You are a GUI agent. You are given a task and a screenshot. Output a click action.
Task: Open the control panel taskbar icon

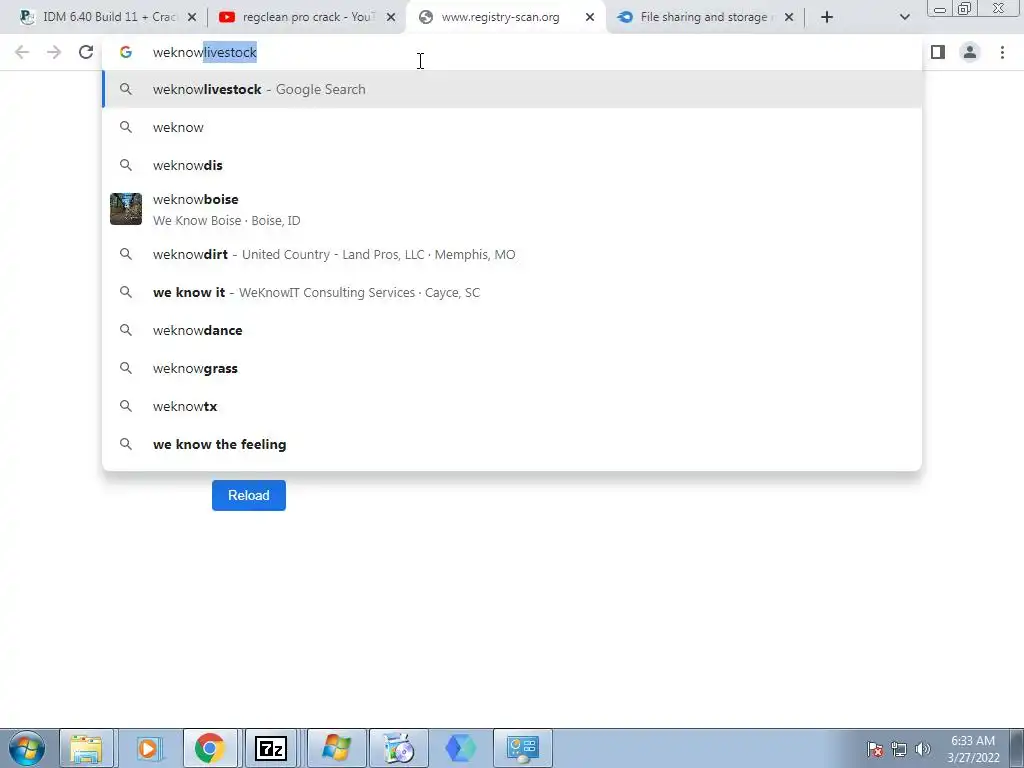[x=522, y=748]
